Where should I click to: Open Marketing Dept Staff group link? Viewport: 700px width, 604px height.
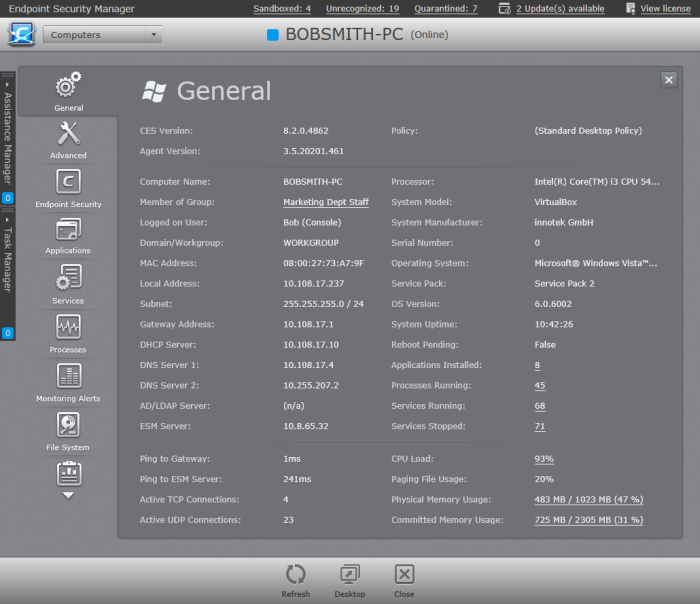[x=326, y=202]
